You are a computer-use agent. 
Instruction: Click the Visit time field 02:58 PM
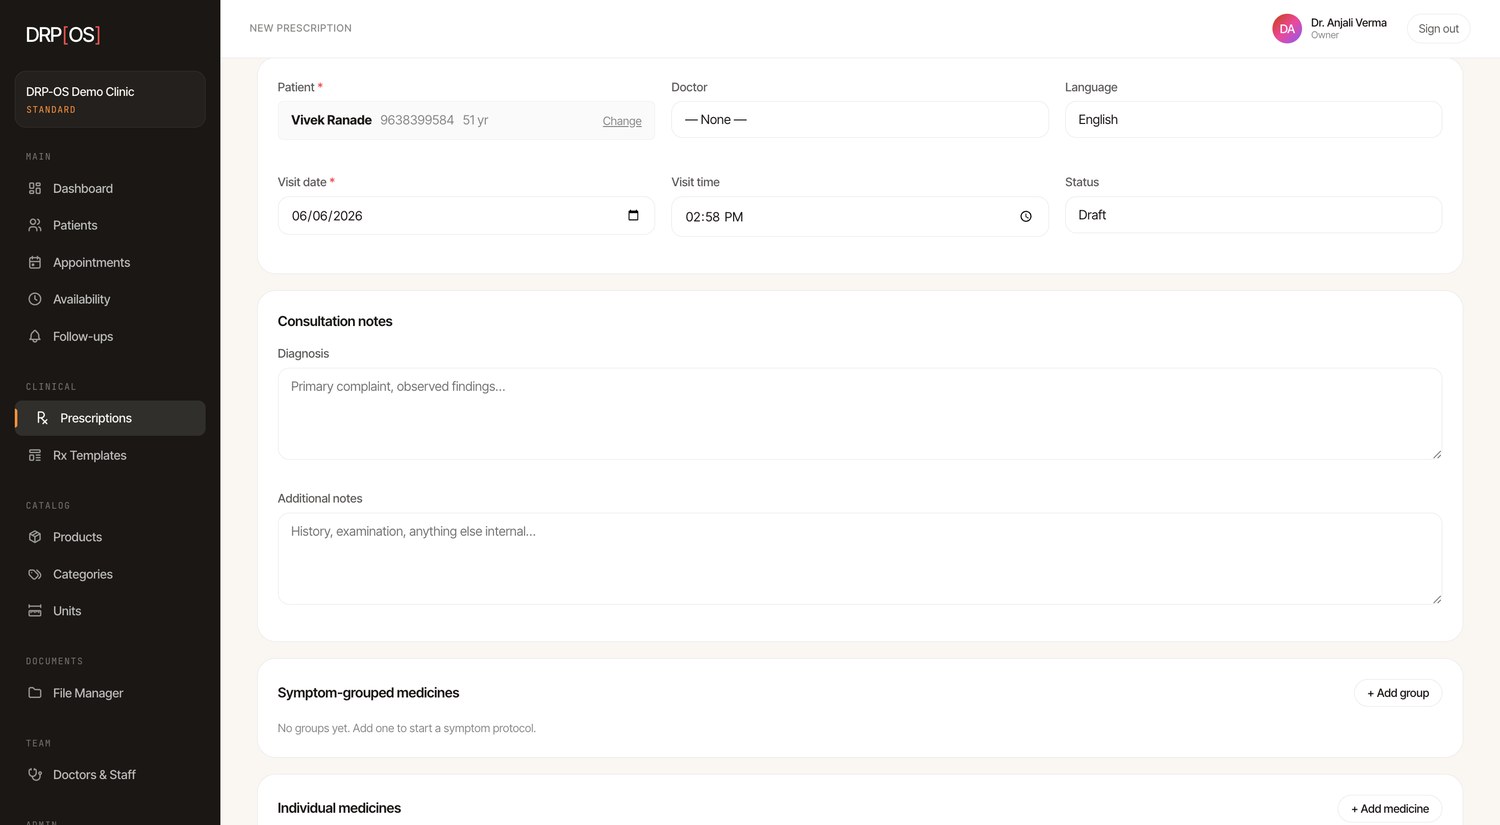pyautogui.click(x=860, y=216)
